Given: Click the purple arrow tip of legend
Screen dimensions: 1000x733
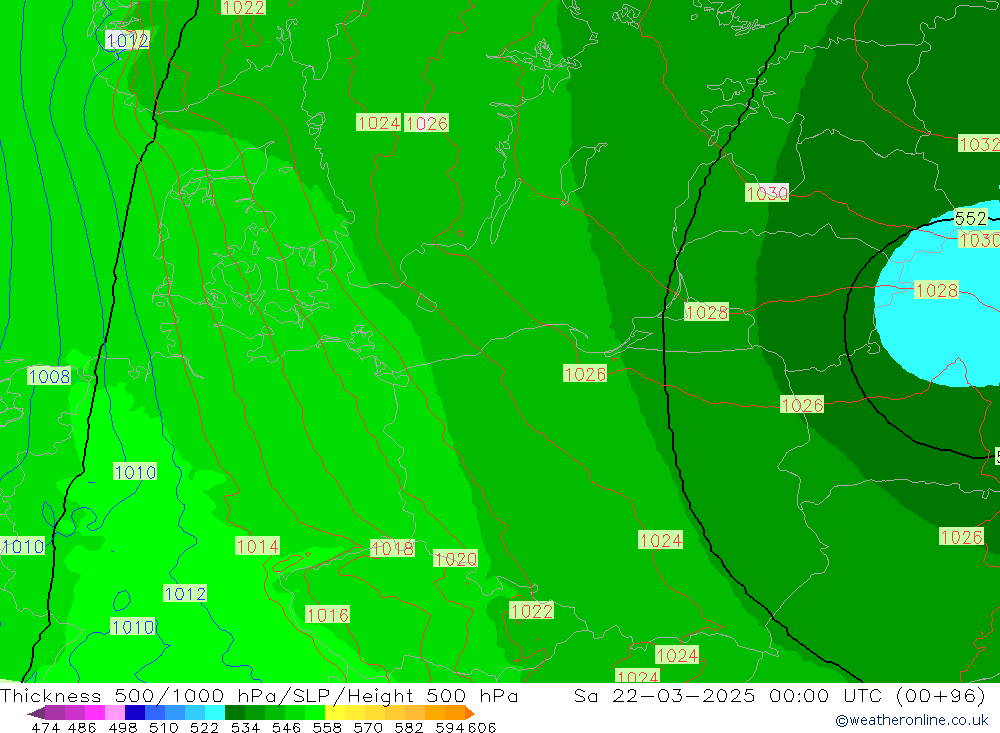Looking at the screenshot, I should pos(36,713).
